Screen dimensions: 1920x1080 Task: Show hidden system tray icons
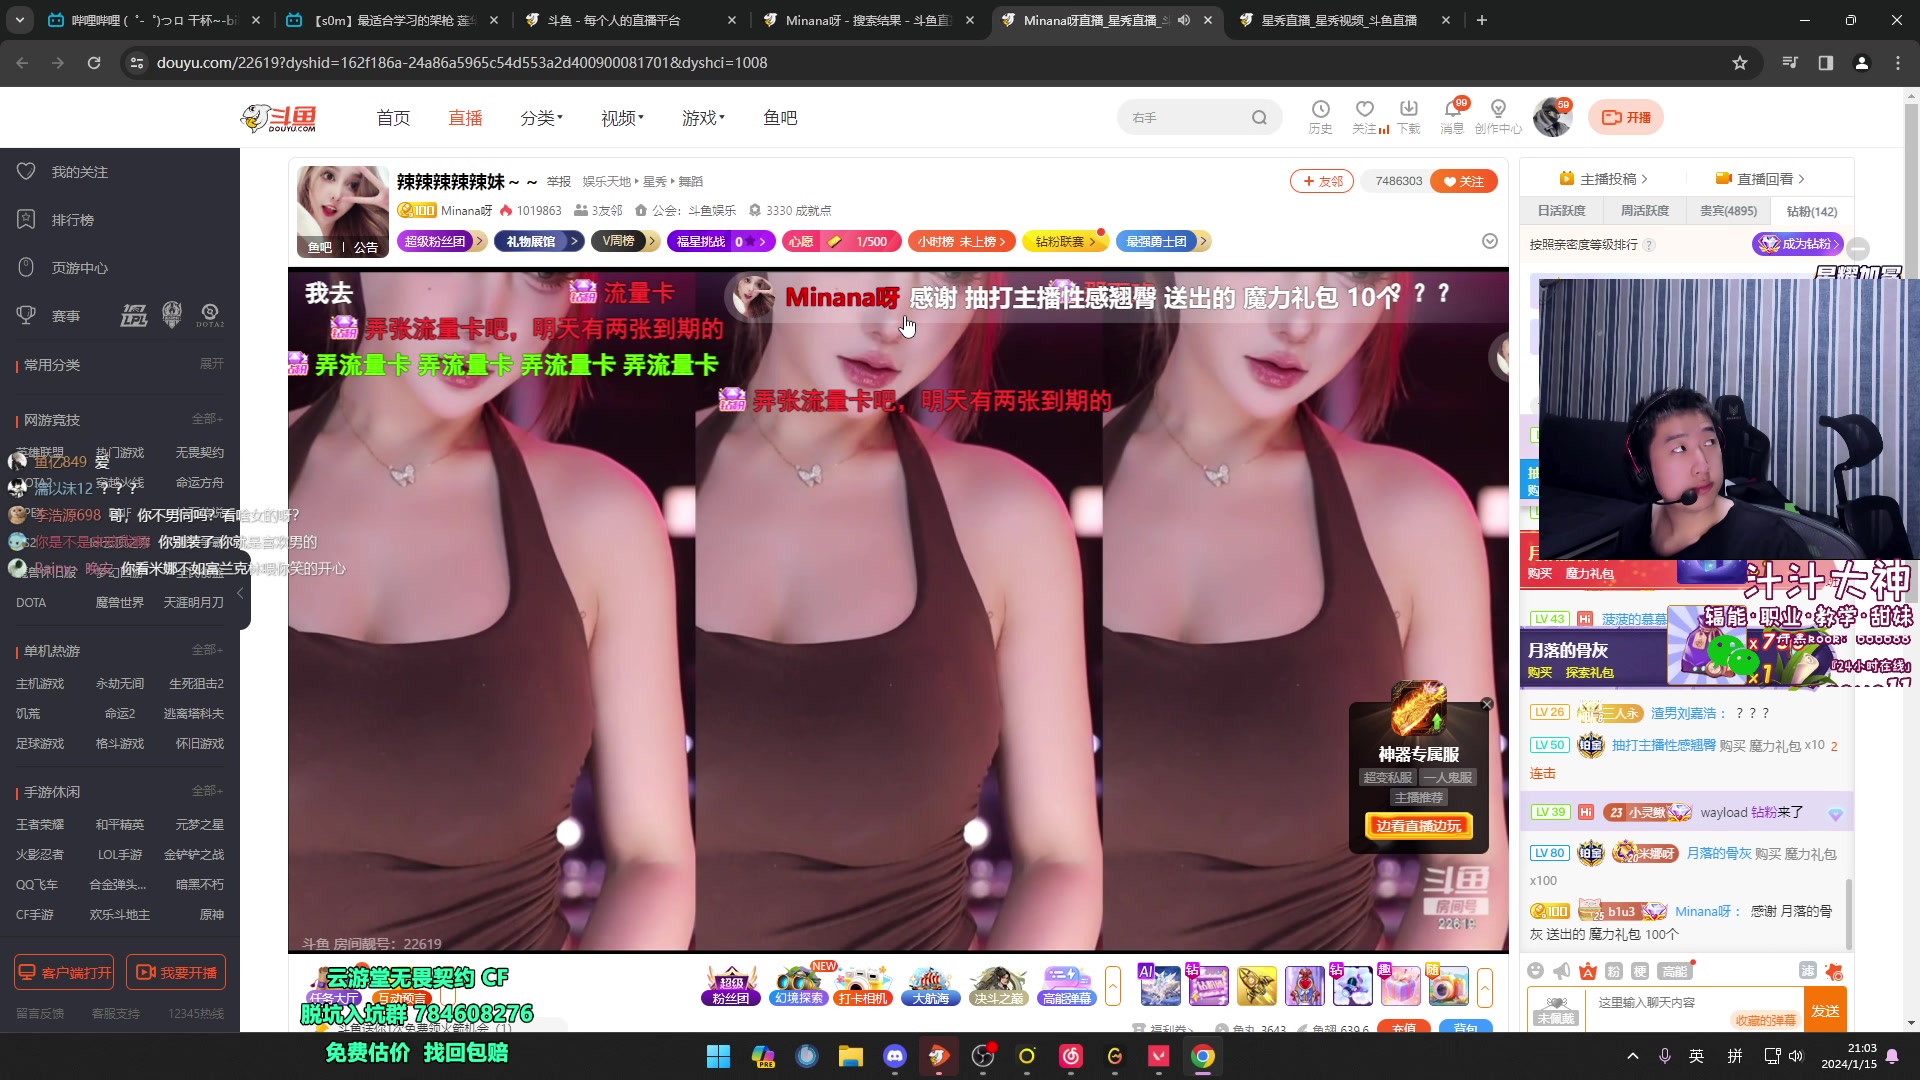click(x=1632, y=1056)
